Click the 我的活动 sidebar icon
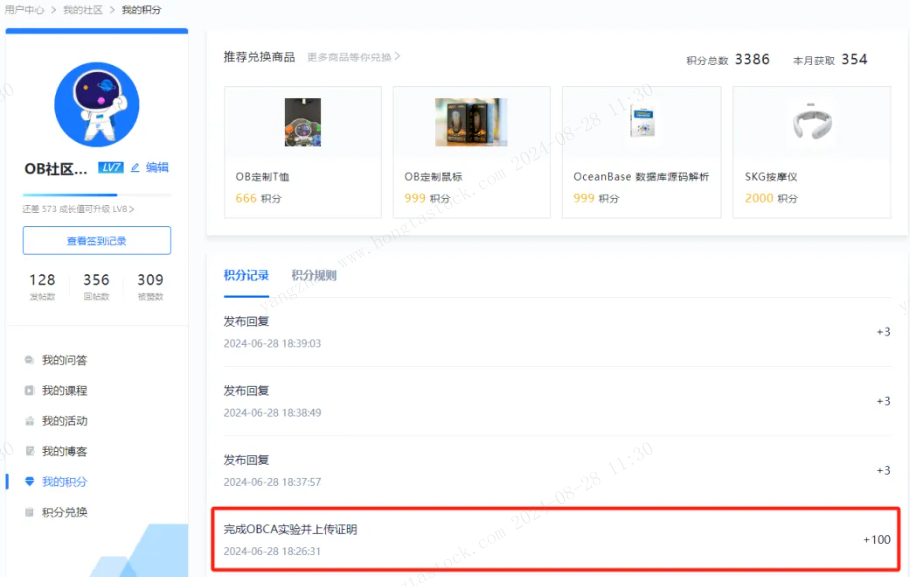The width and height of the screenshot is (910, 586). coord(29,421)
